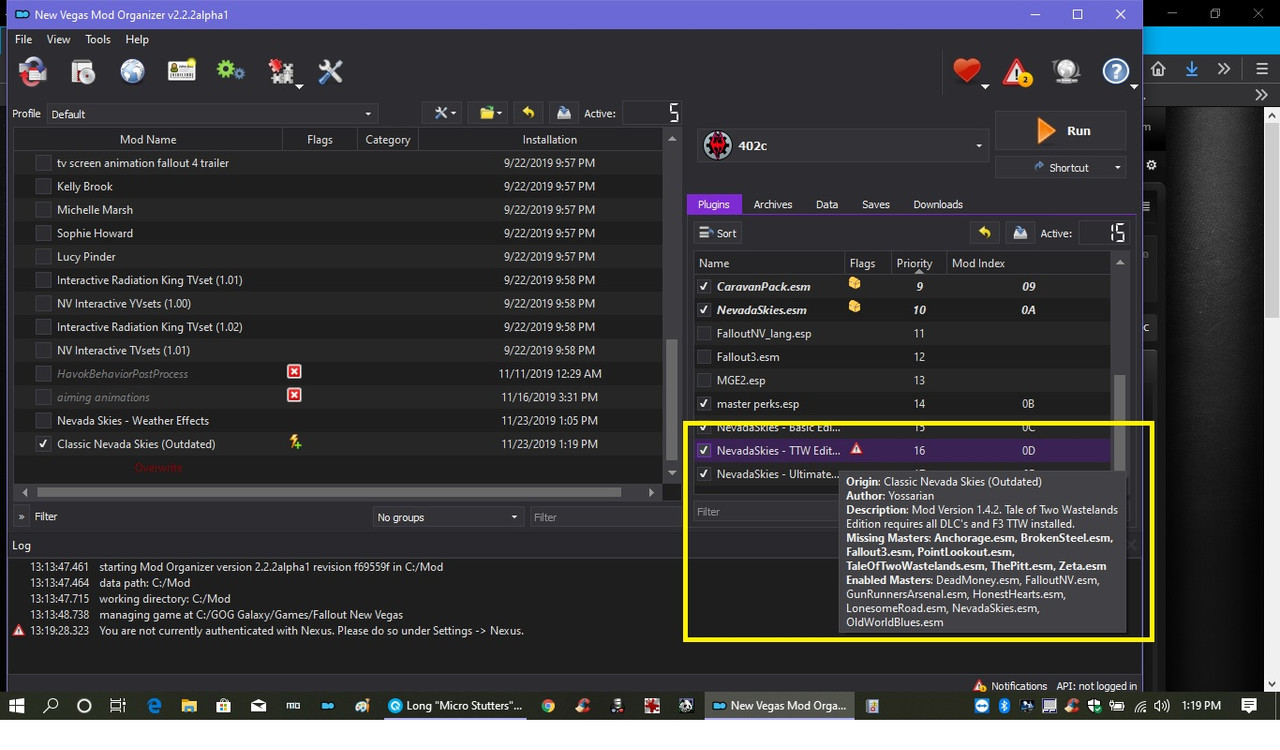
Task: Open the Profile Default dropdown
Action: tap(212, 114)
